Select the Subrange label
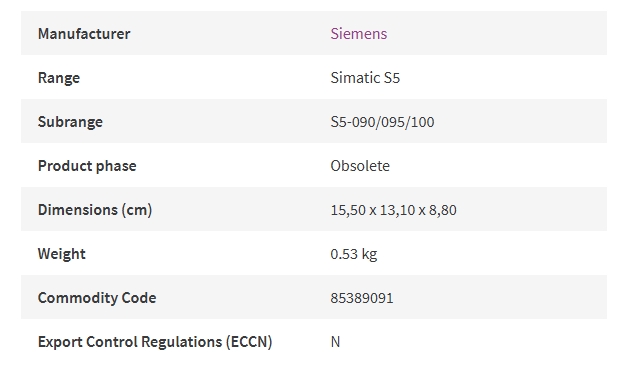Image resolution: width=618 pixels, height=367 pixels. point(70,122)
